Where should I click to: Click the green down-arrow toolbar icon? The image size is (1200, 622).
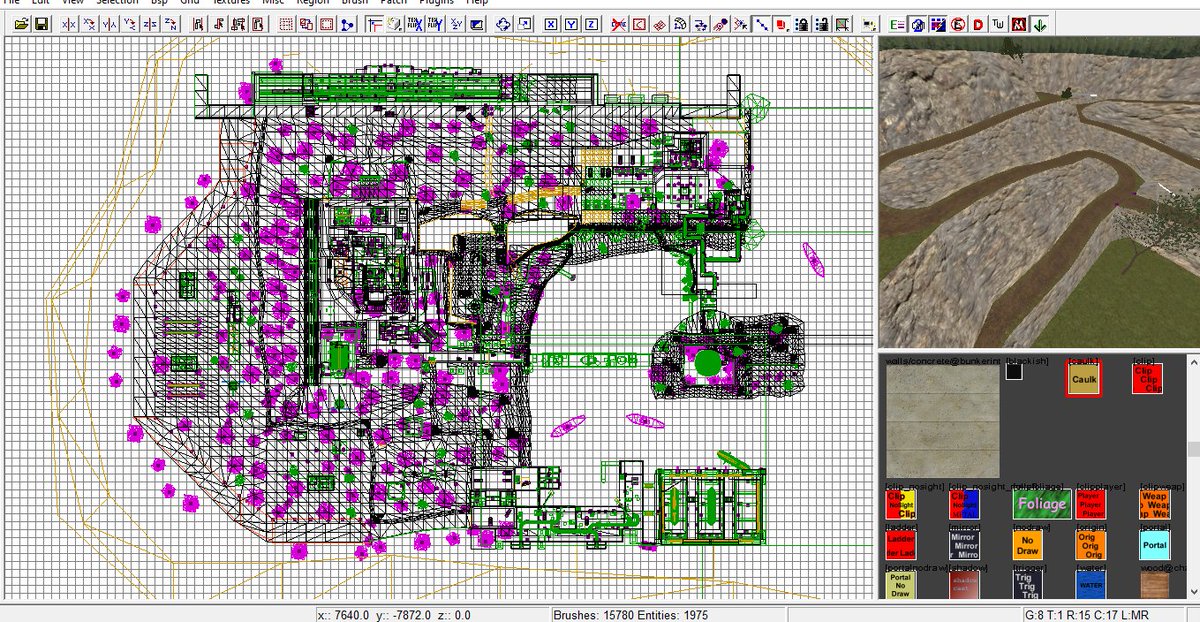tap(1039, 24)
